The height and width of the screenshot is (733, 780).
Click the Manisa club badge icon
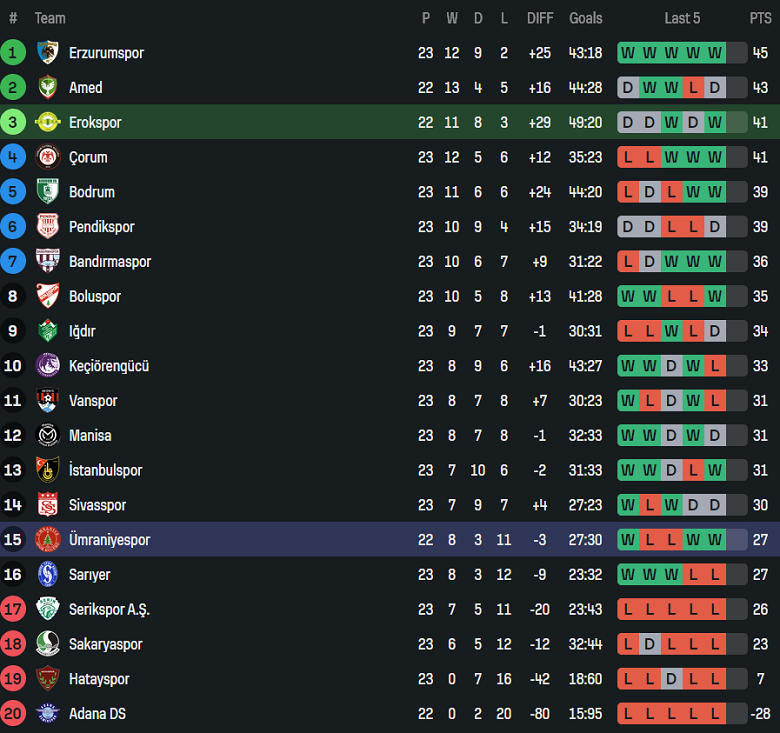pos(48,436)
